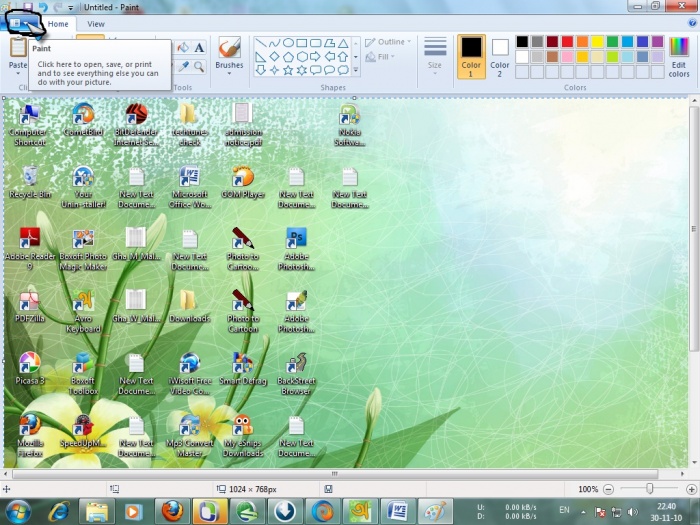This screenshot has width=700, height=525.
Task: Pick the Down arrow shape
Action: pyautogui.click(x=261, y=70)
